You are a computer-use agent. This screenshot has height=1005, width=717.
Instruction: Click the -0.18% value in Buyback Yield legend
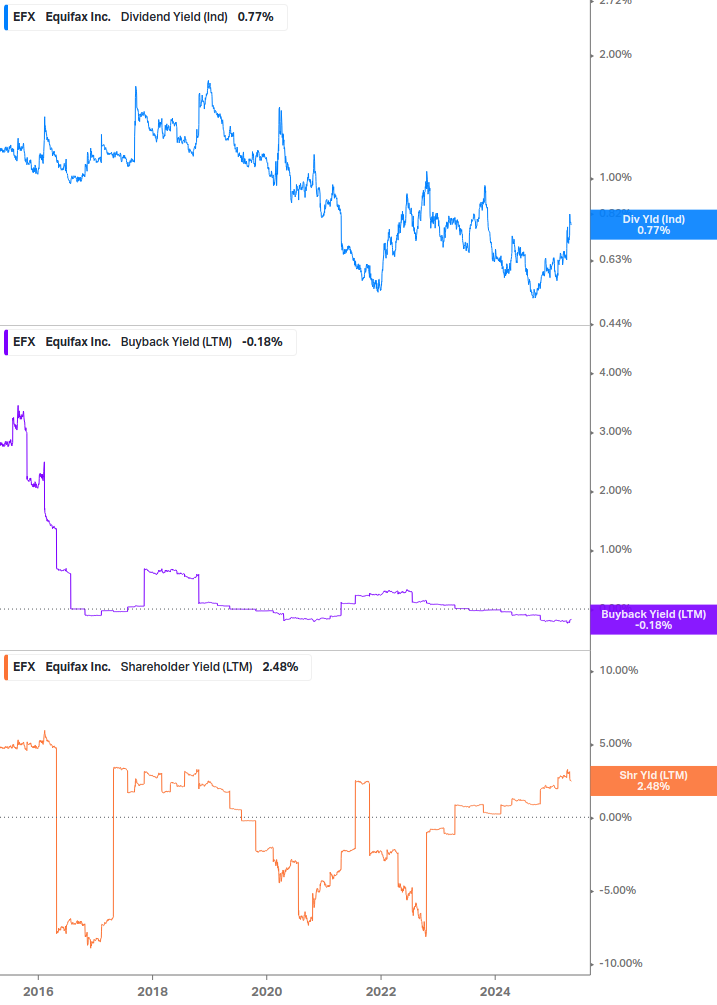[x=262, y=342]
